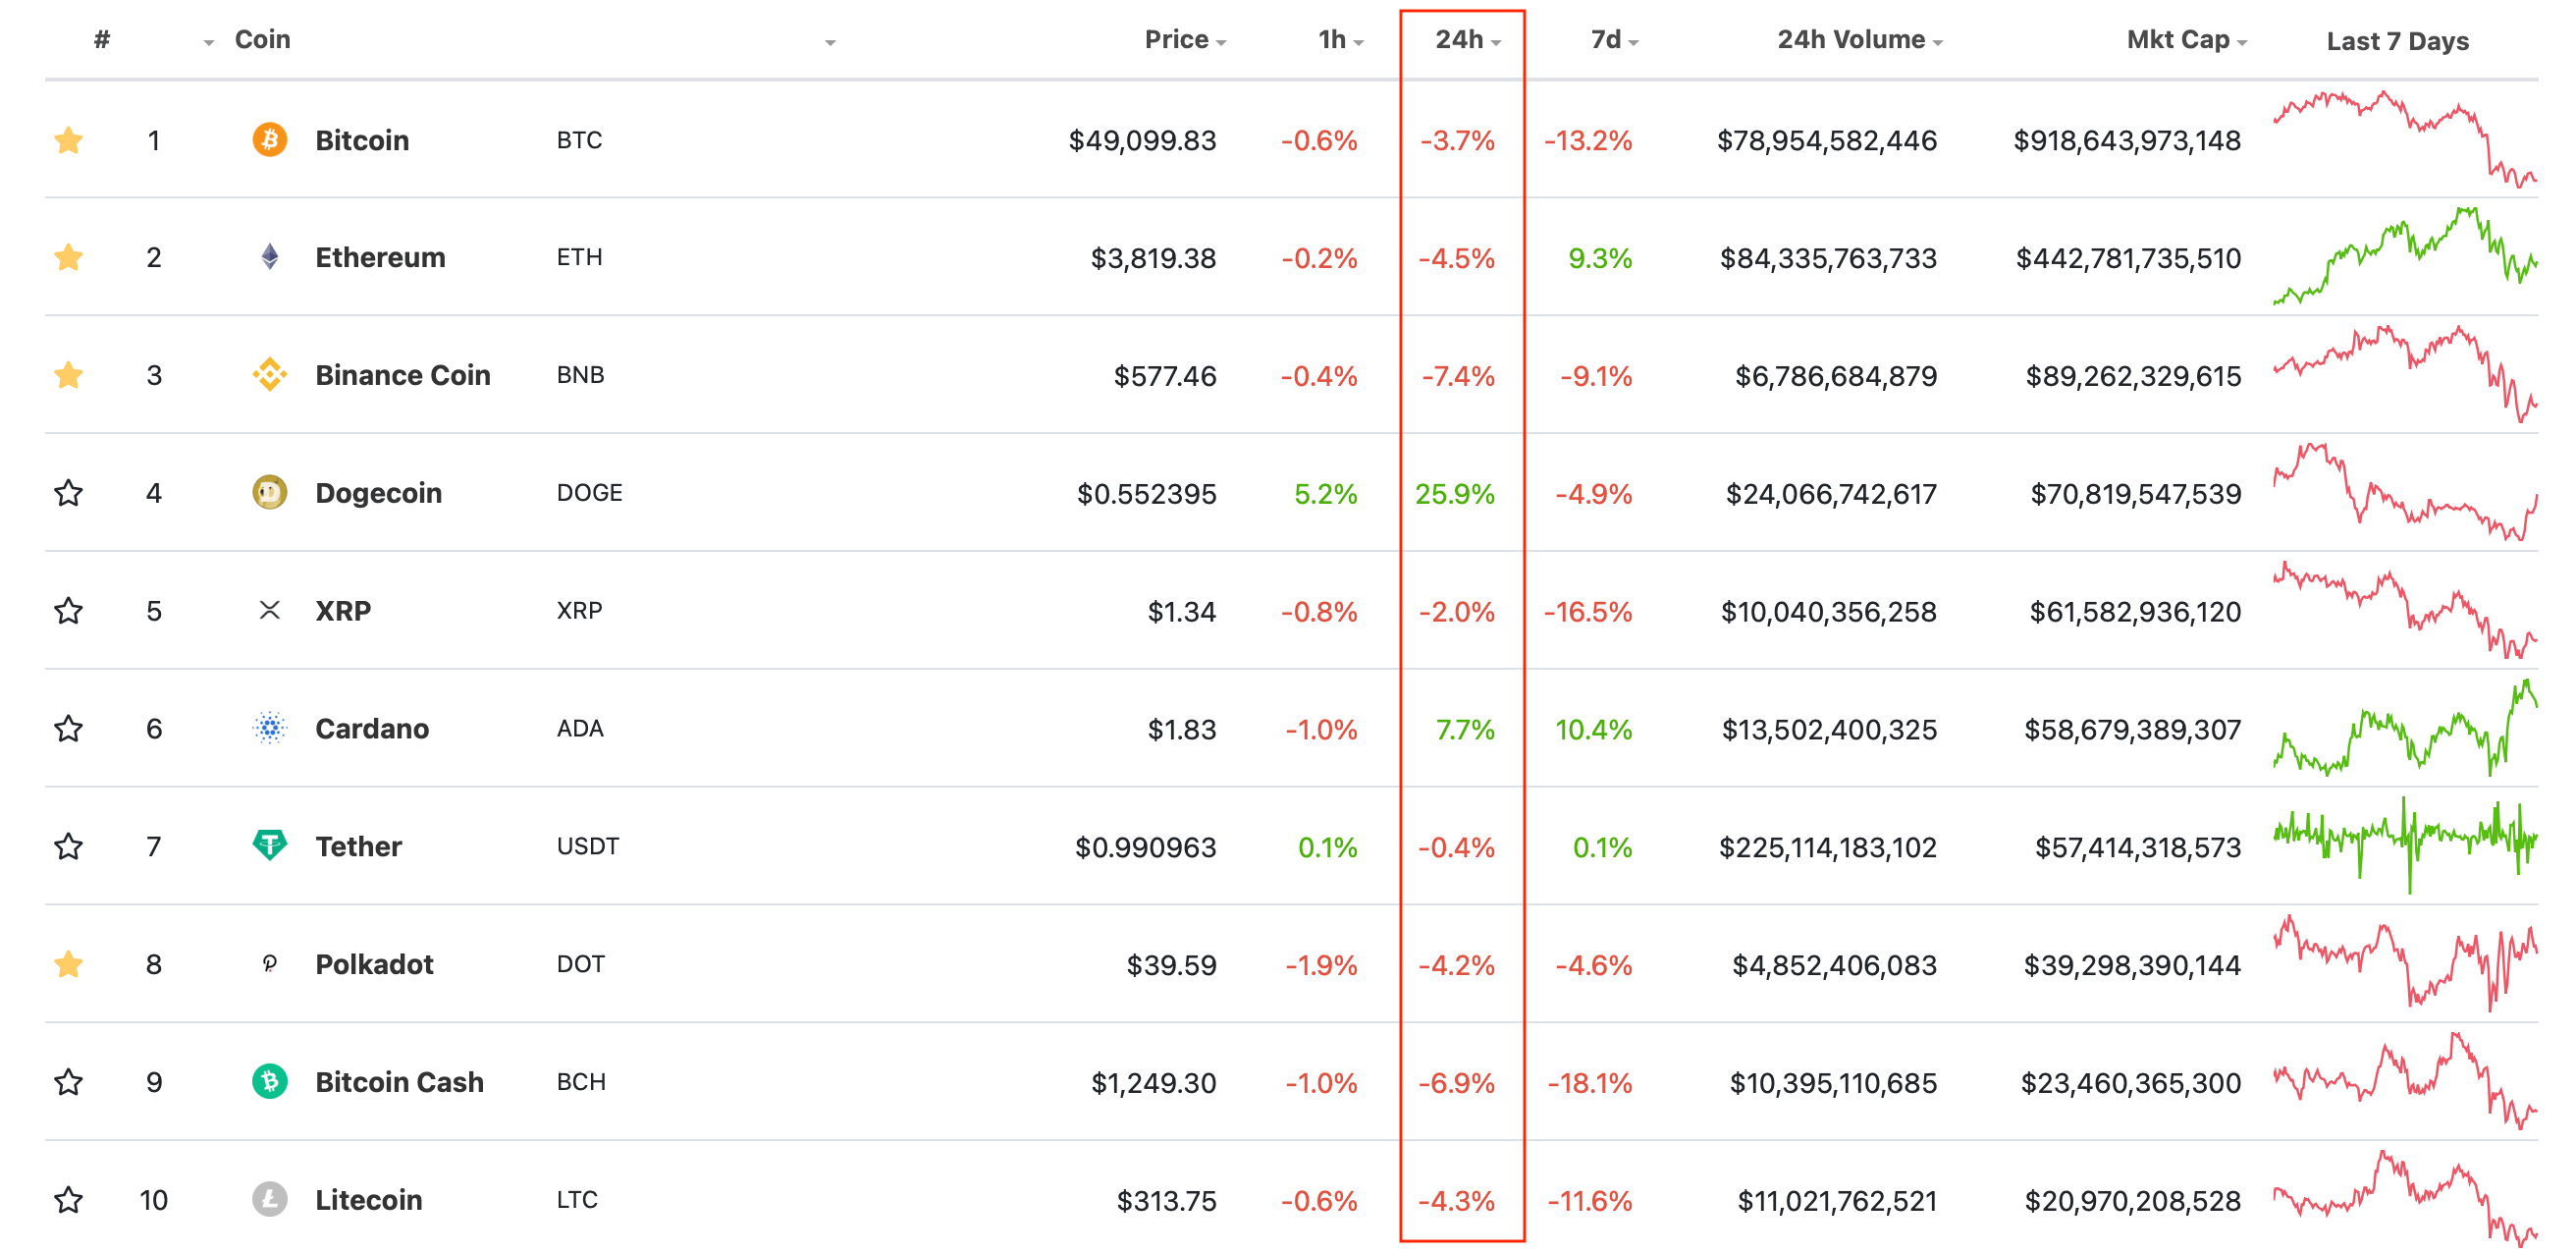Favorite Cardano with its star
The width and height of the screenshot is (2576, 1253).
click(68, 728)
